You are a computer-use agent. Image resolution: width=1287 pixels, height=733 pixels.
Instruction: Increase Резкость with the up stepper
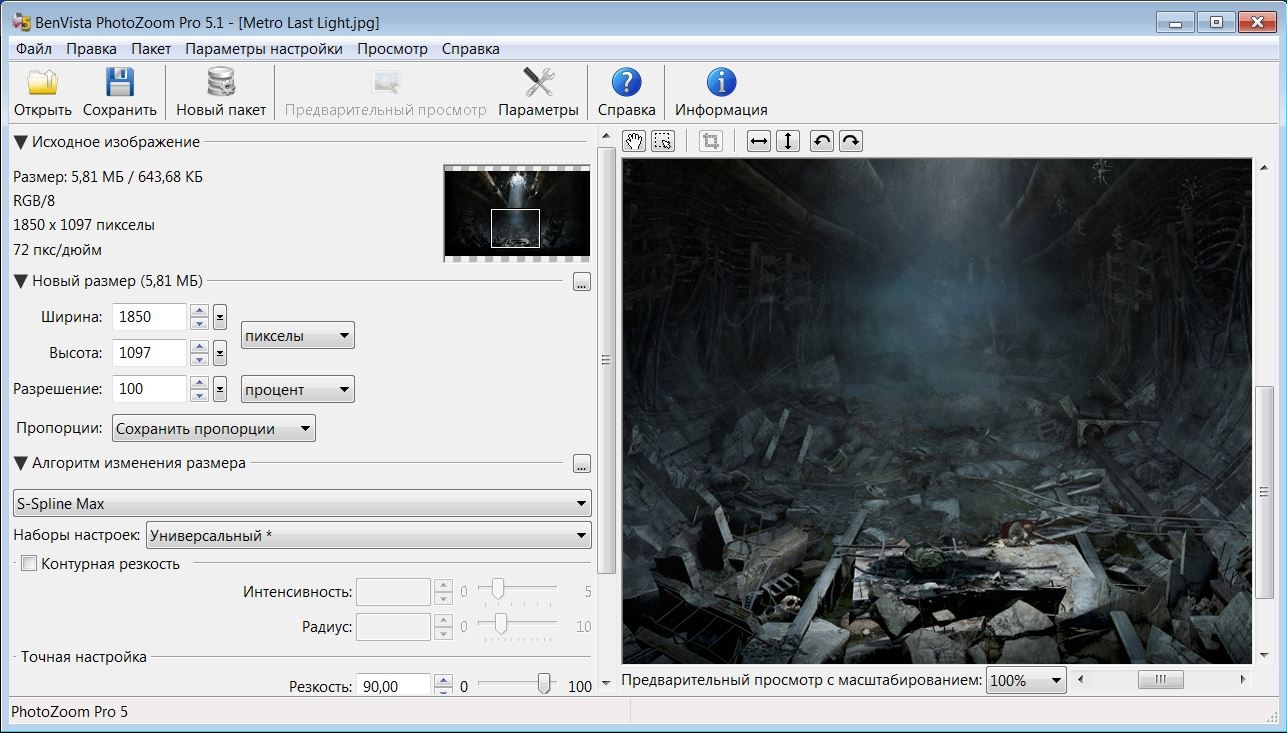[x=444, y=680]
